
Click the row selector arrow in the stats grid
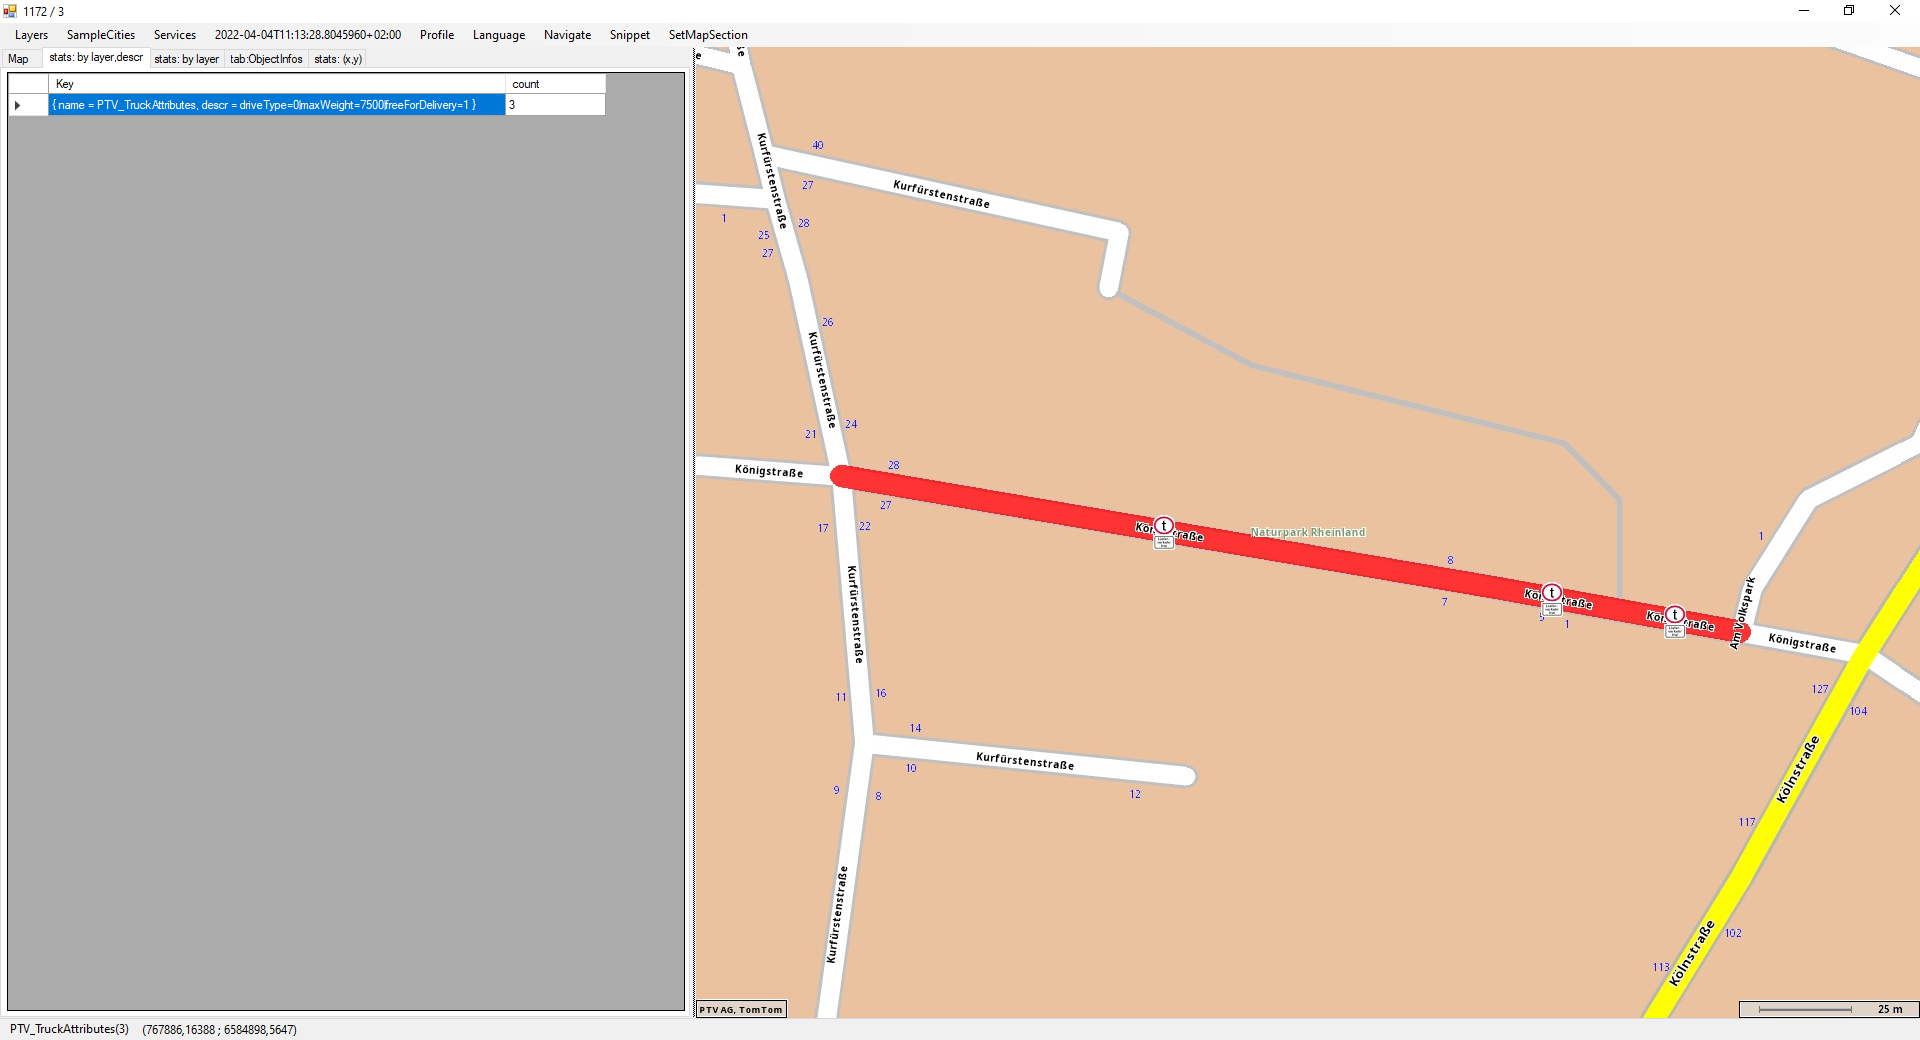(x=18, y=105)
